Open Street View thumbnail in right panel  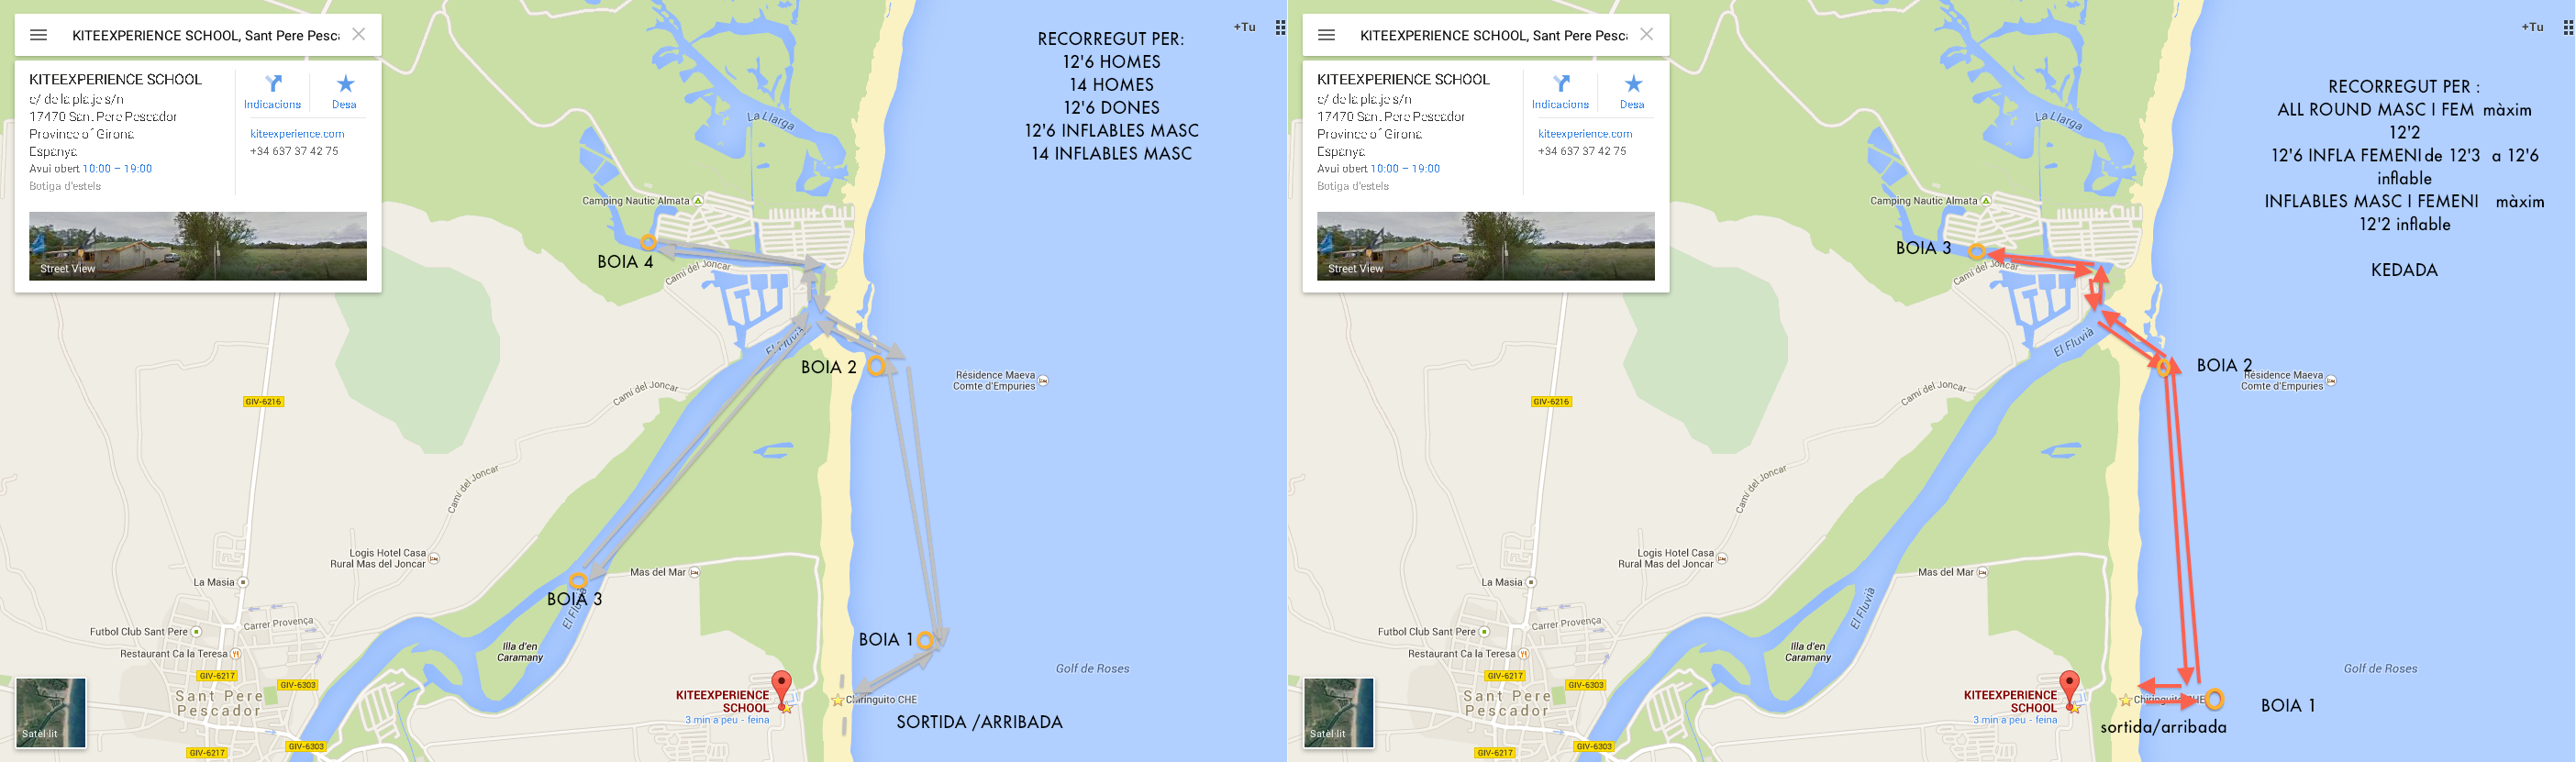tap(1486, 246)
